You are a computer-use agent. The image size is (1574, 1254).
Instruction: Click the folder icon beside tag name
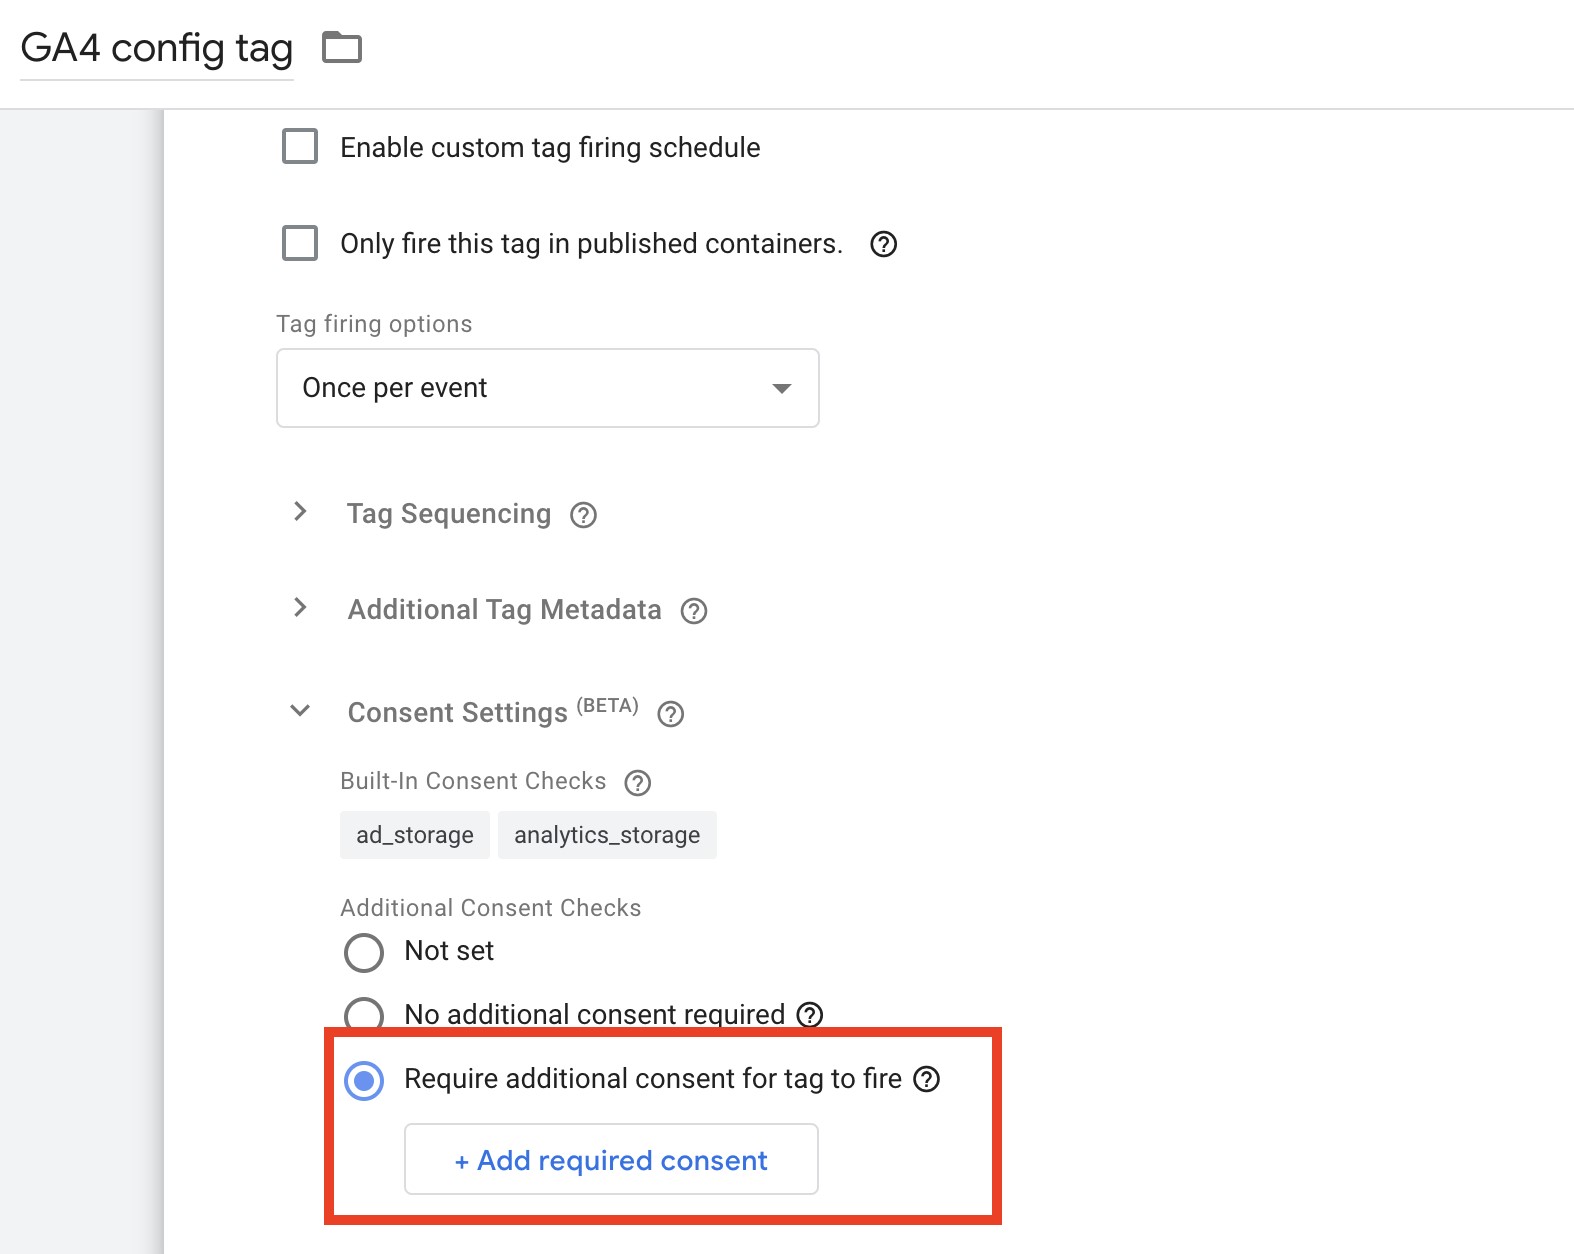(342, 47)
